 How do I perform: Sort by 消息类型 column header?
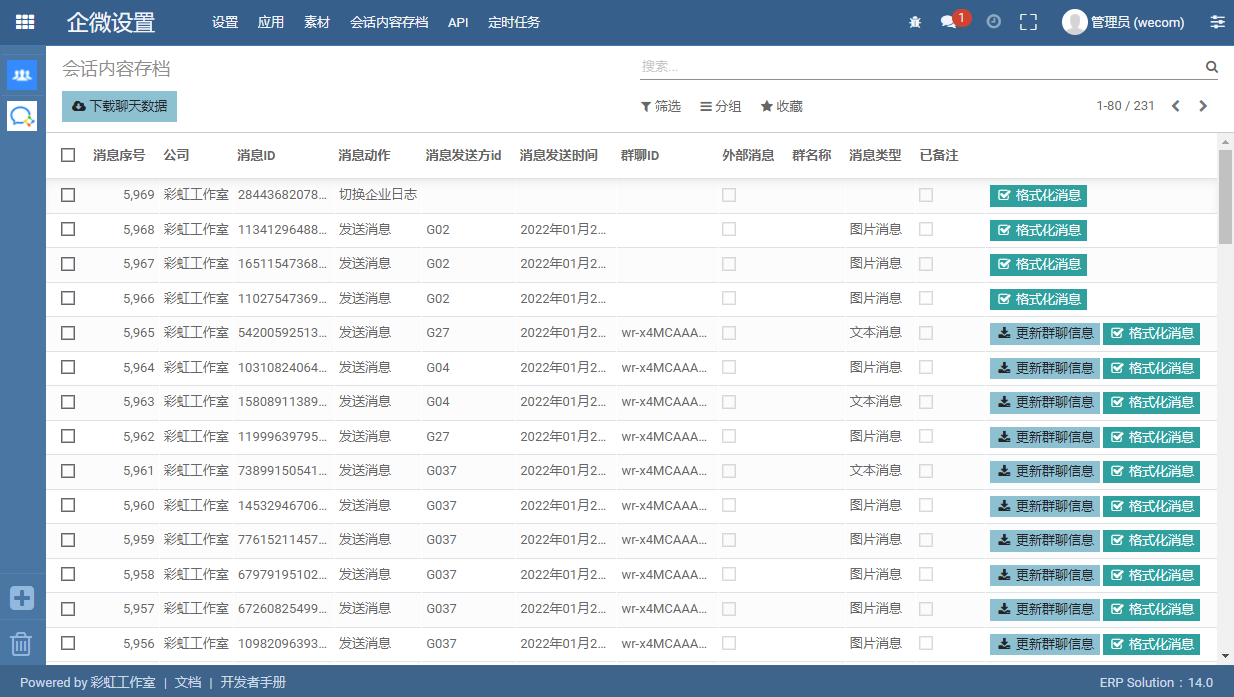[875, 155]
